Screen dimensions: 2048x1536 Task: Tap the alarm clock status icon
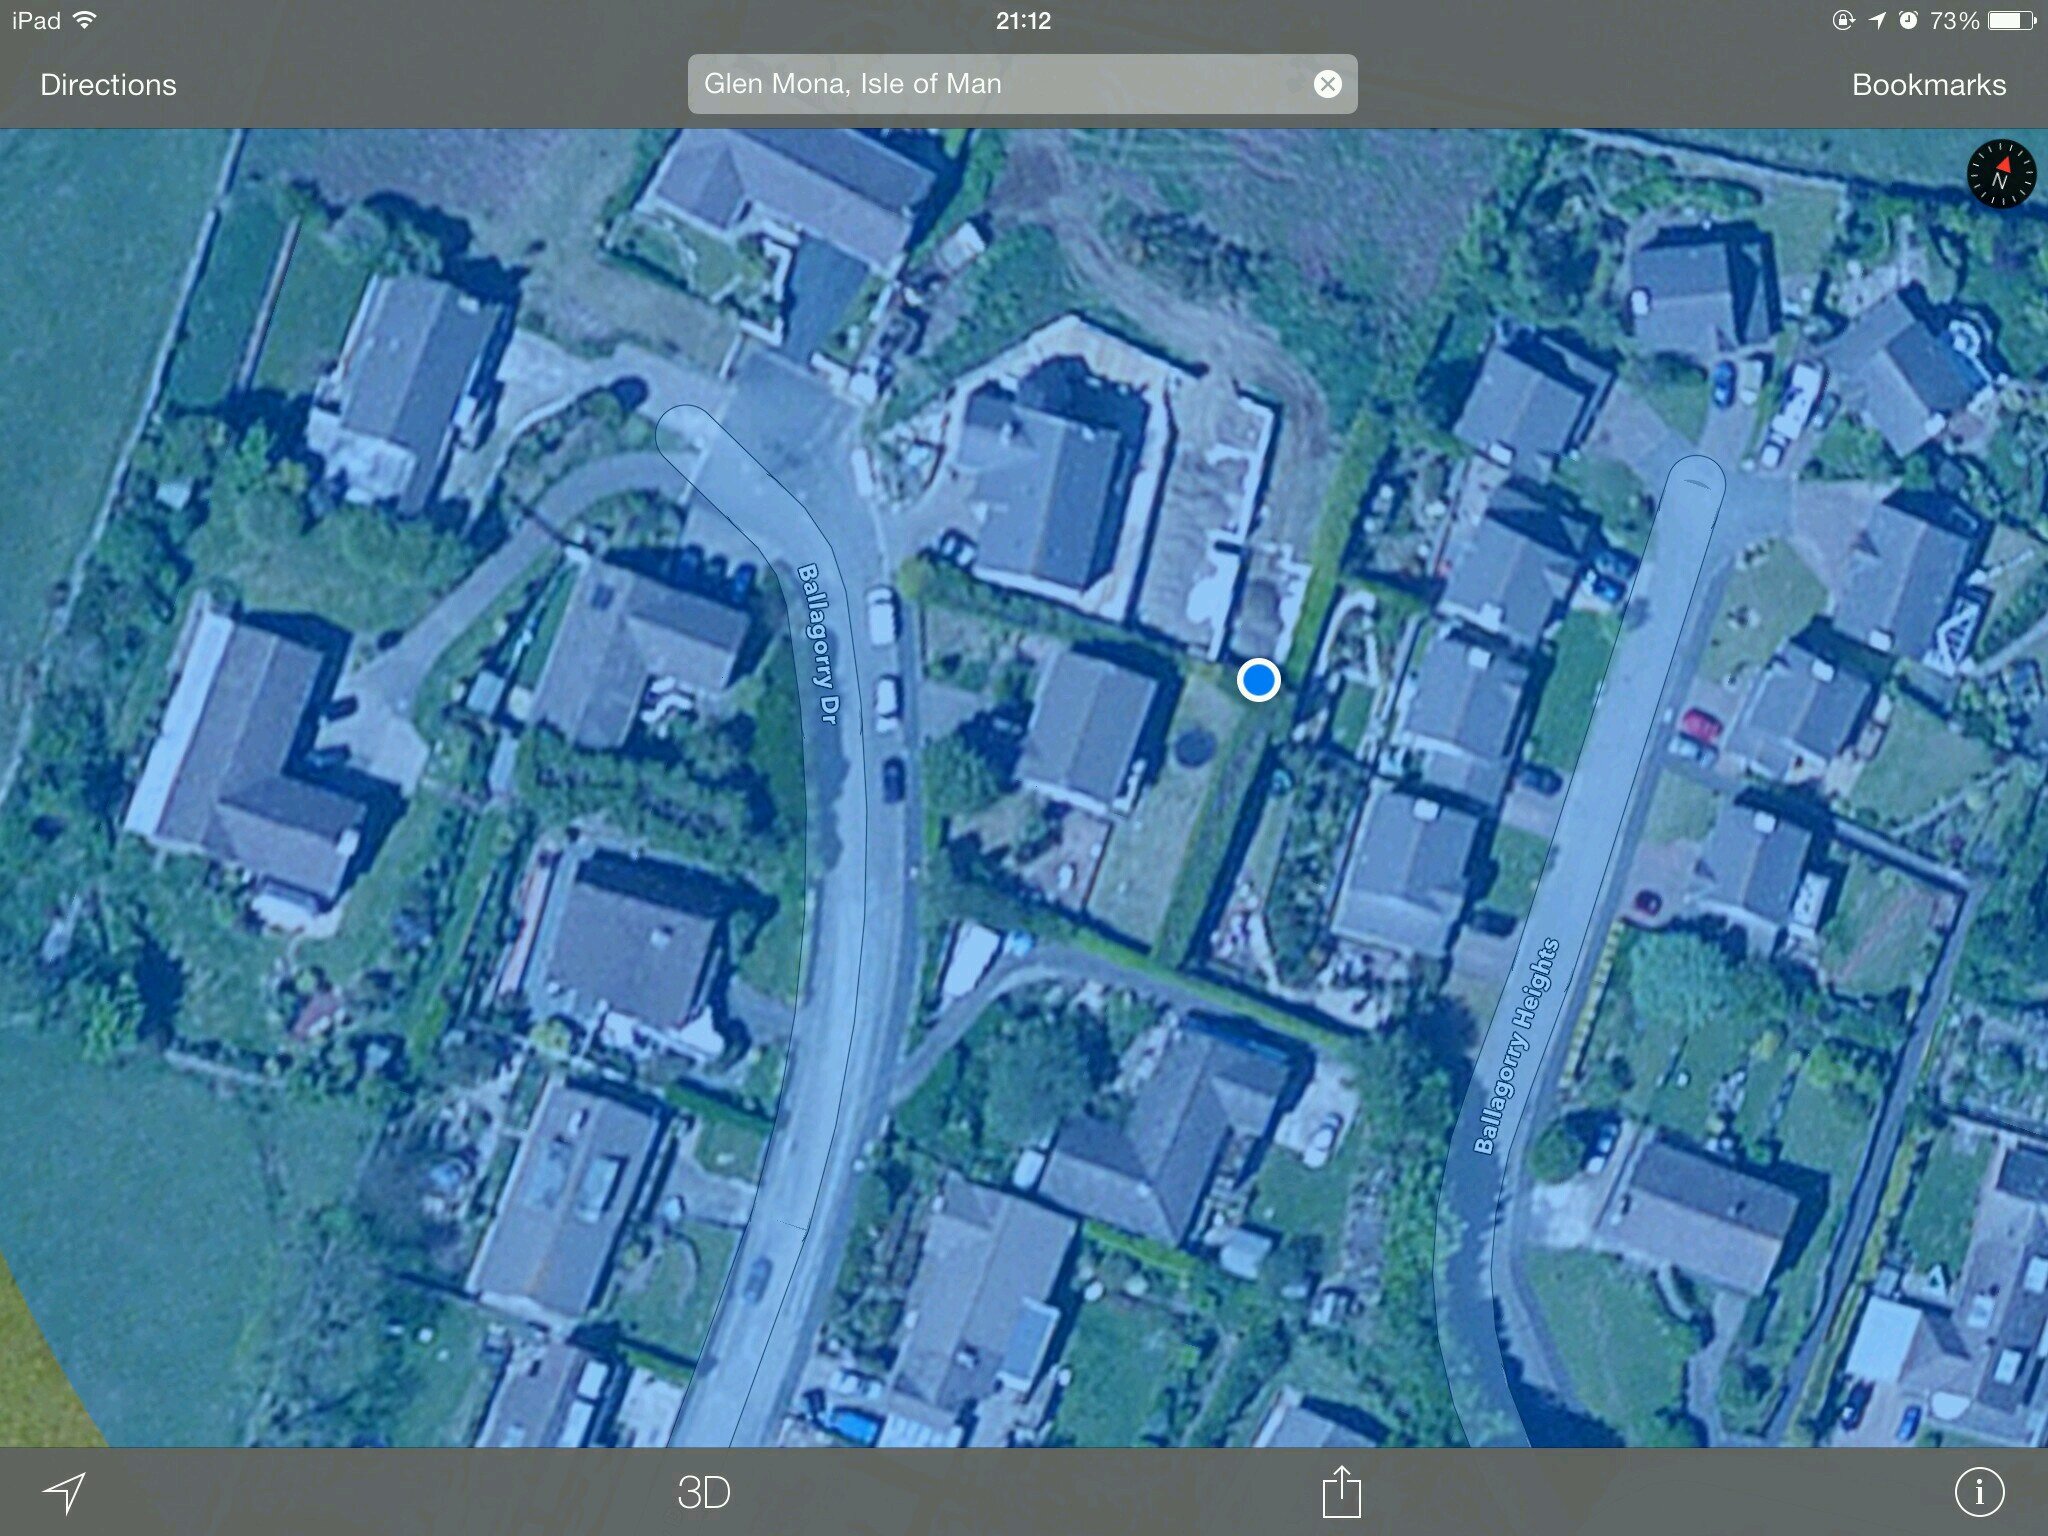coord(1907,20)
